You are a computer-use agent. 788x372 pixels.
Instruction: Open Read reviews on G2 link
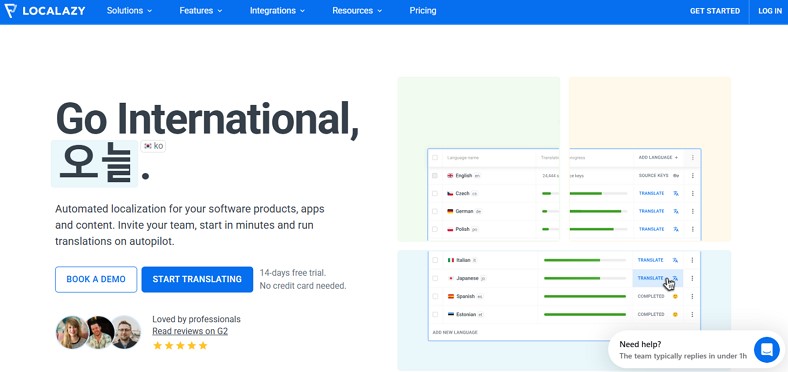coord(190,331)
